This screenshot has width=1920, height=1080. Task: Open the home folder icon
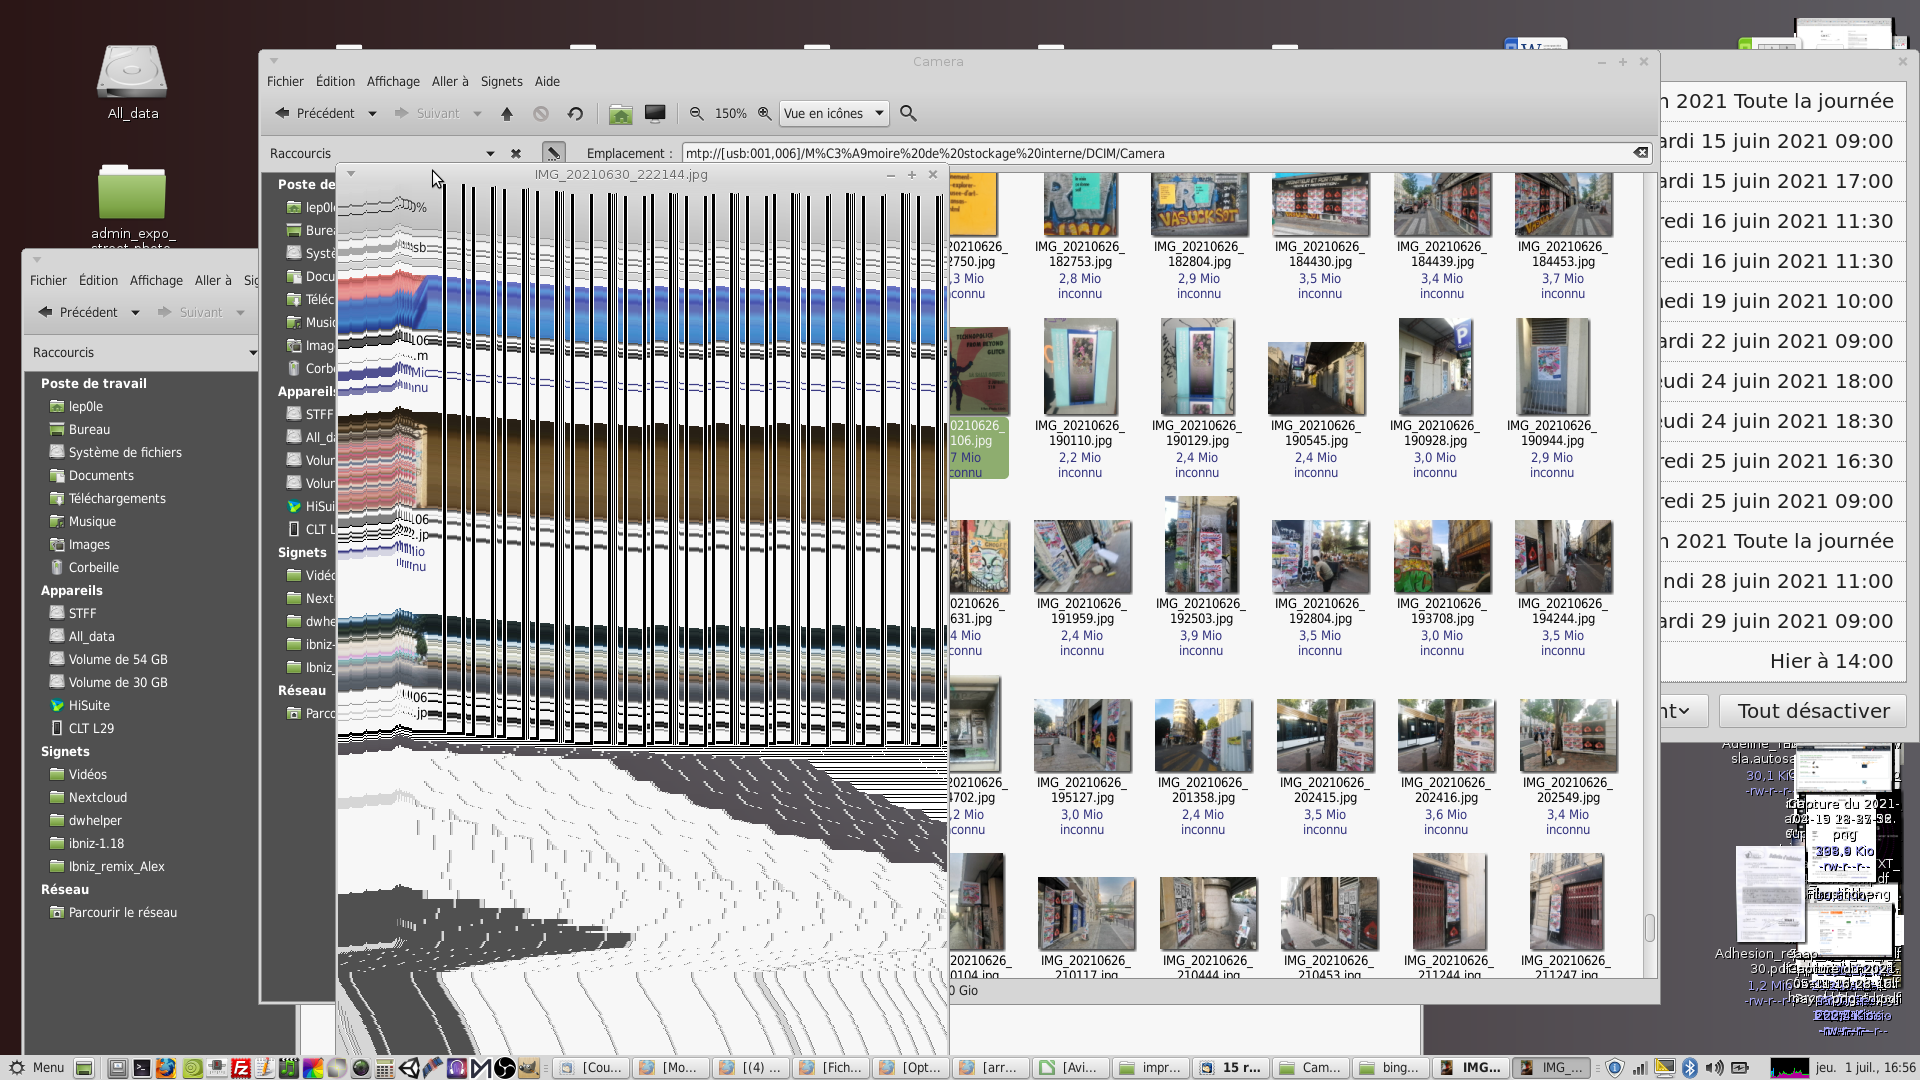tap(620, 114)
